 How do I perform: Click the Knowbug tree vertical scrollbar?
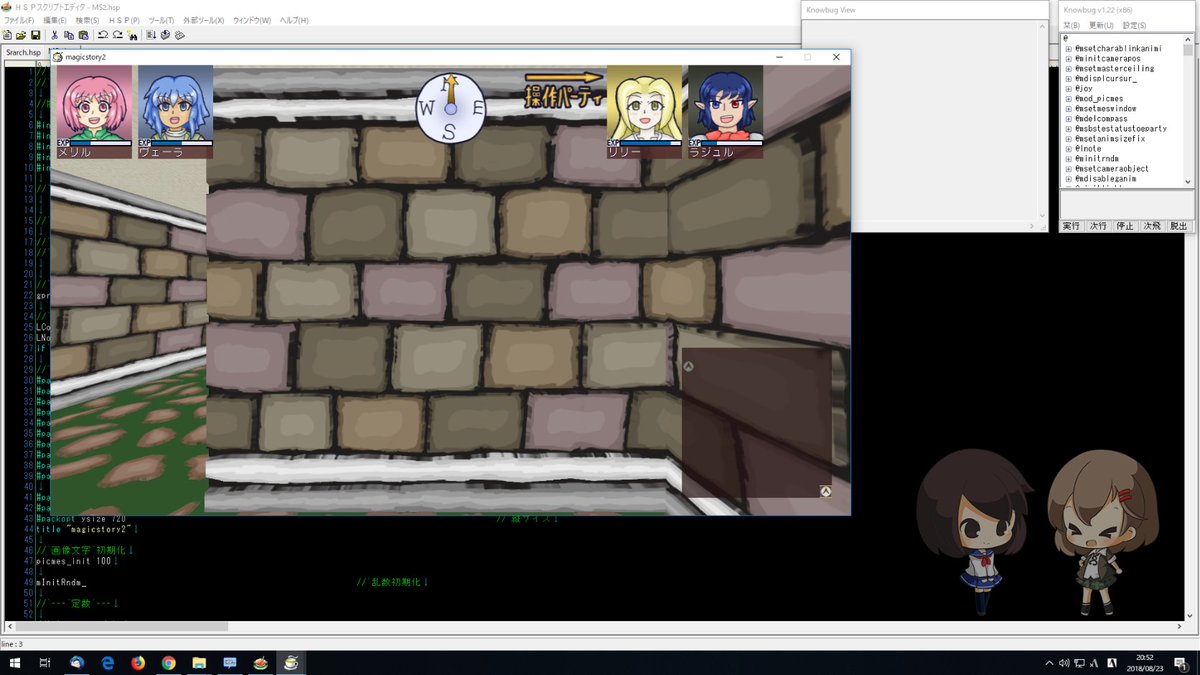(1188, 110)
